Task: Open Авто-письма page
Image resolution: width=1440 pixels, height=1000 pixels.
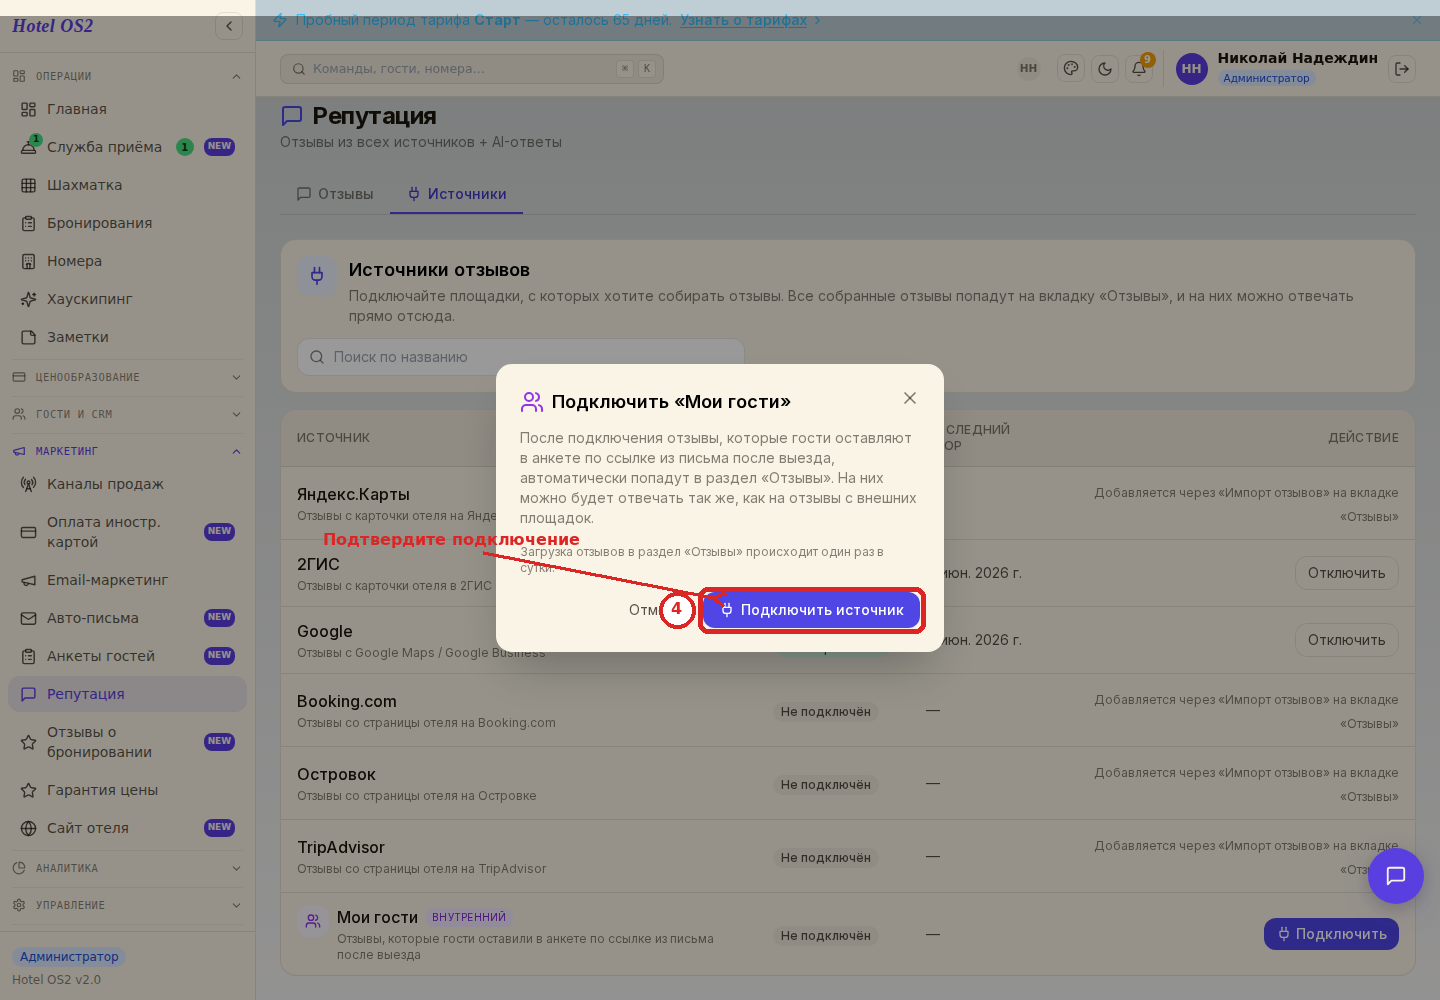Action: click(x=127, y=618)
